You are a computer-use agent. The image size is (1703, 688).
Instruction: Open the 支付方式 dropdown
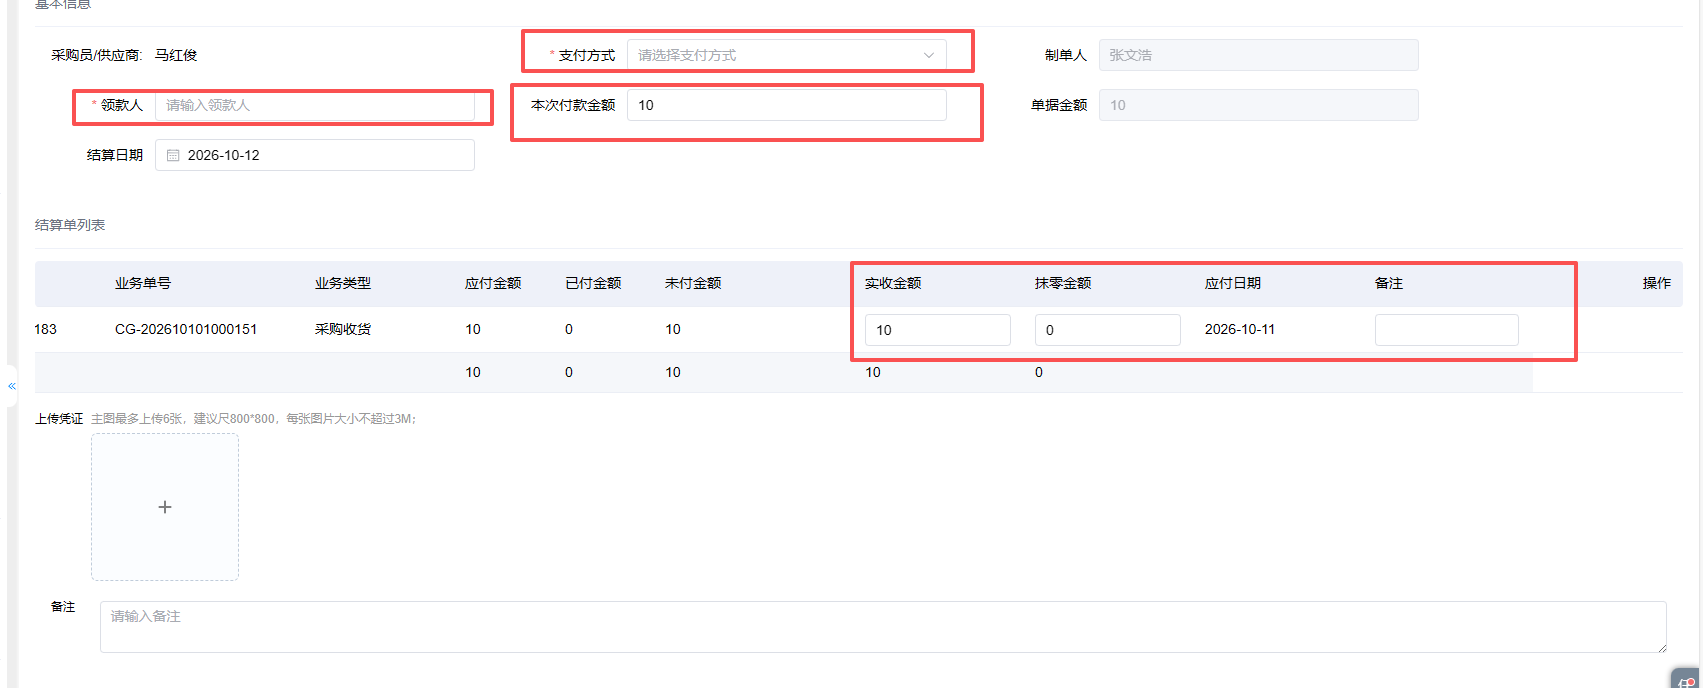tap(786, 55)
